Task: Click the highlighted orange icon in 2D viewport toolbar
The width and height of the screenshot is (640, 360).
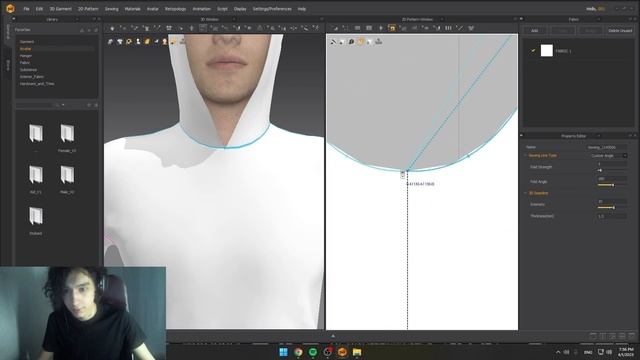Action: click(x=360, y=42)
